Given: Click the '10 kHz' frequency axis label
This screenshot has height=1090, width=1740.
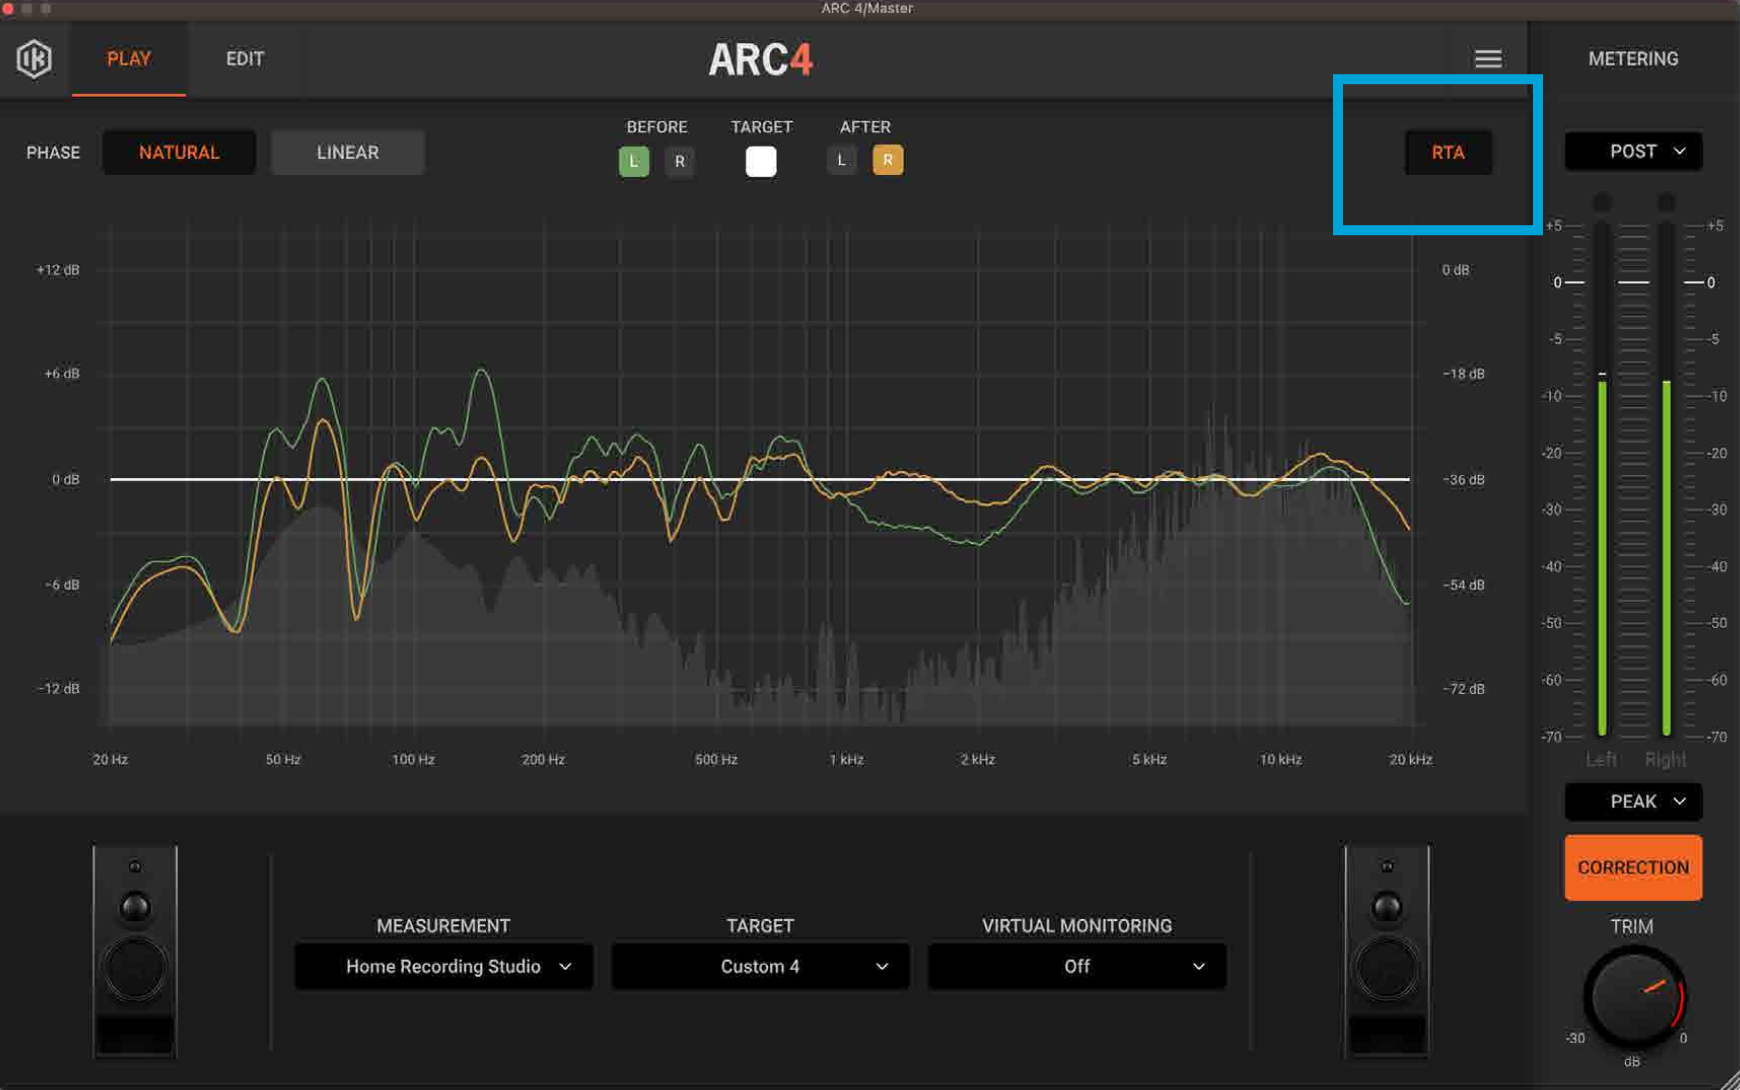Looking at the screenshot, I should [1280, 760].
